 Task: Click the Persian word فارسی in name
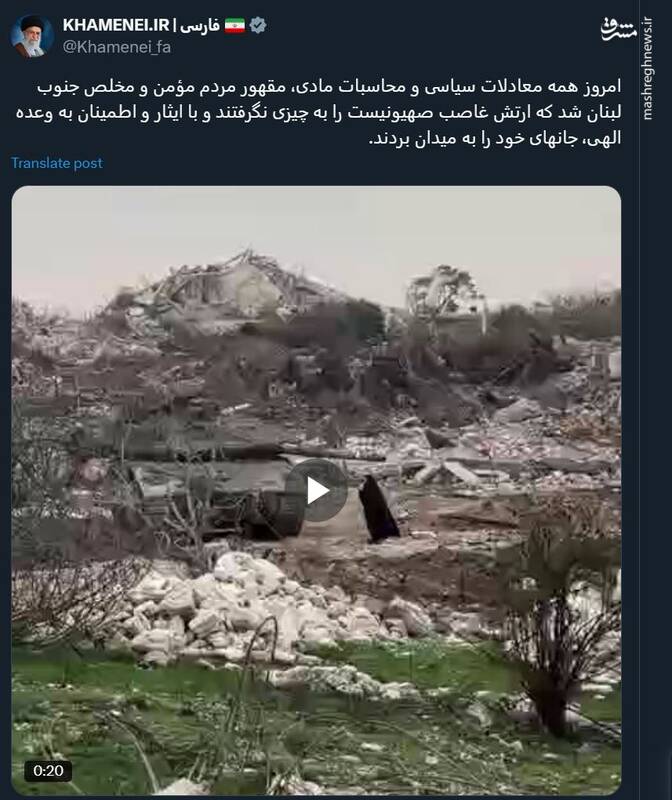200,25
